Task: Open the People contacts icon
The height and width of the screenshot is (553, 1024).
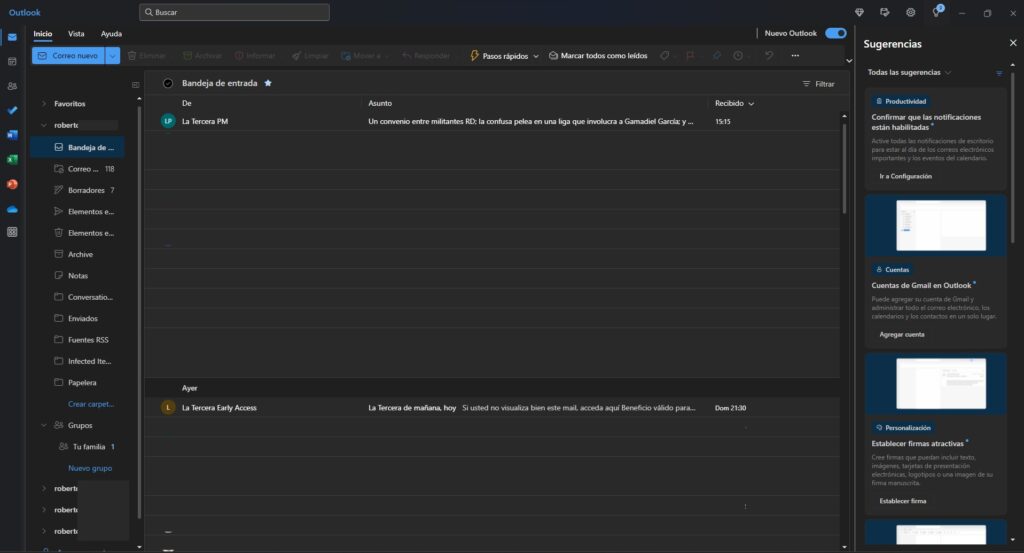Action: (x=12, y=86)
